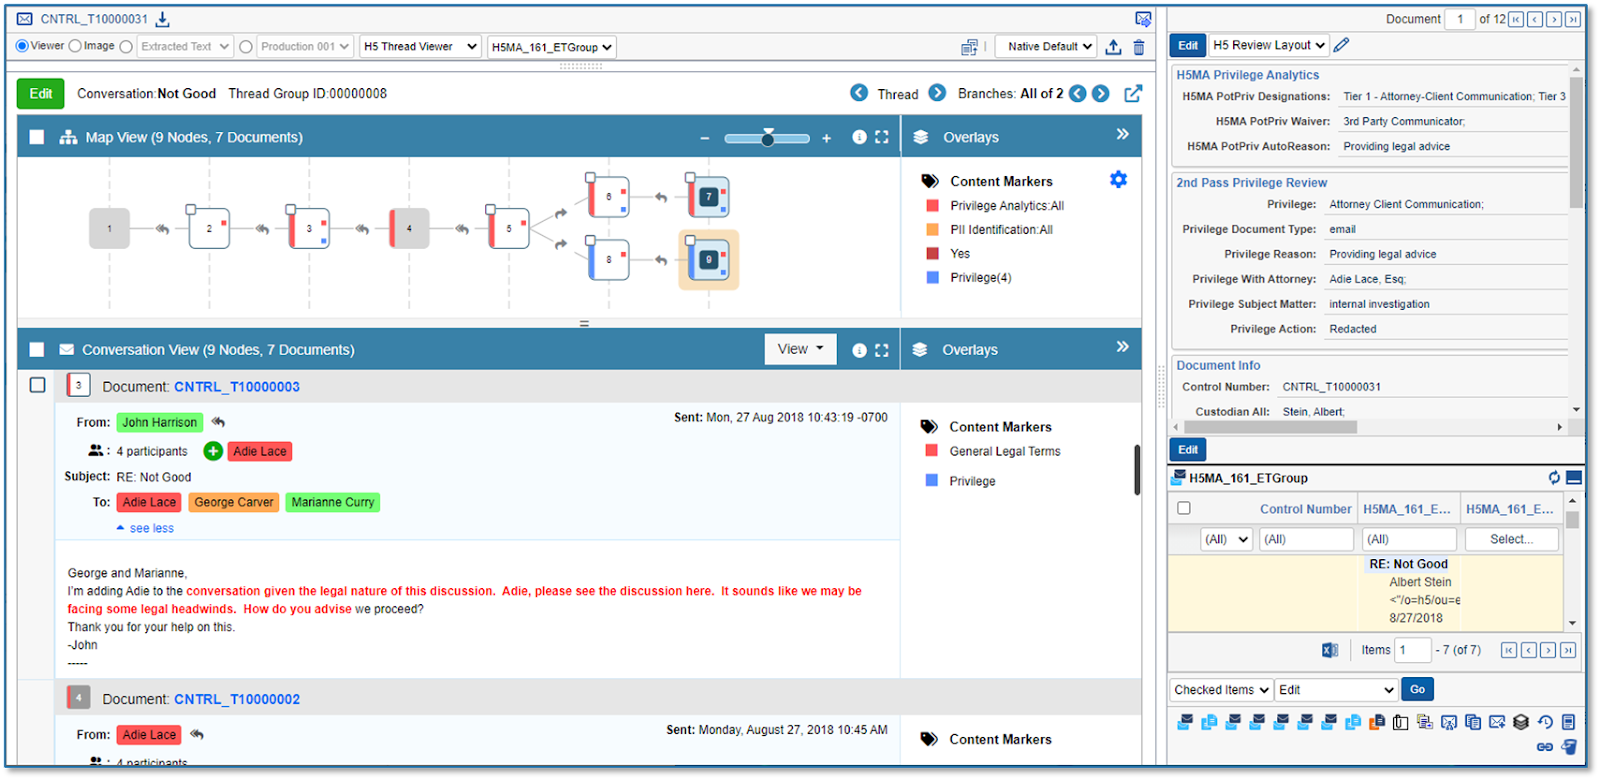Open the Checked Items dropdown
Image resolution: width=1600 pixels, height=780 pixels.
[1221, 690]
